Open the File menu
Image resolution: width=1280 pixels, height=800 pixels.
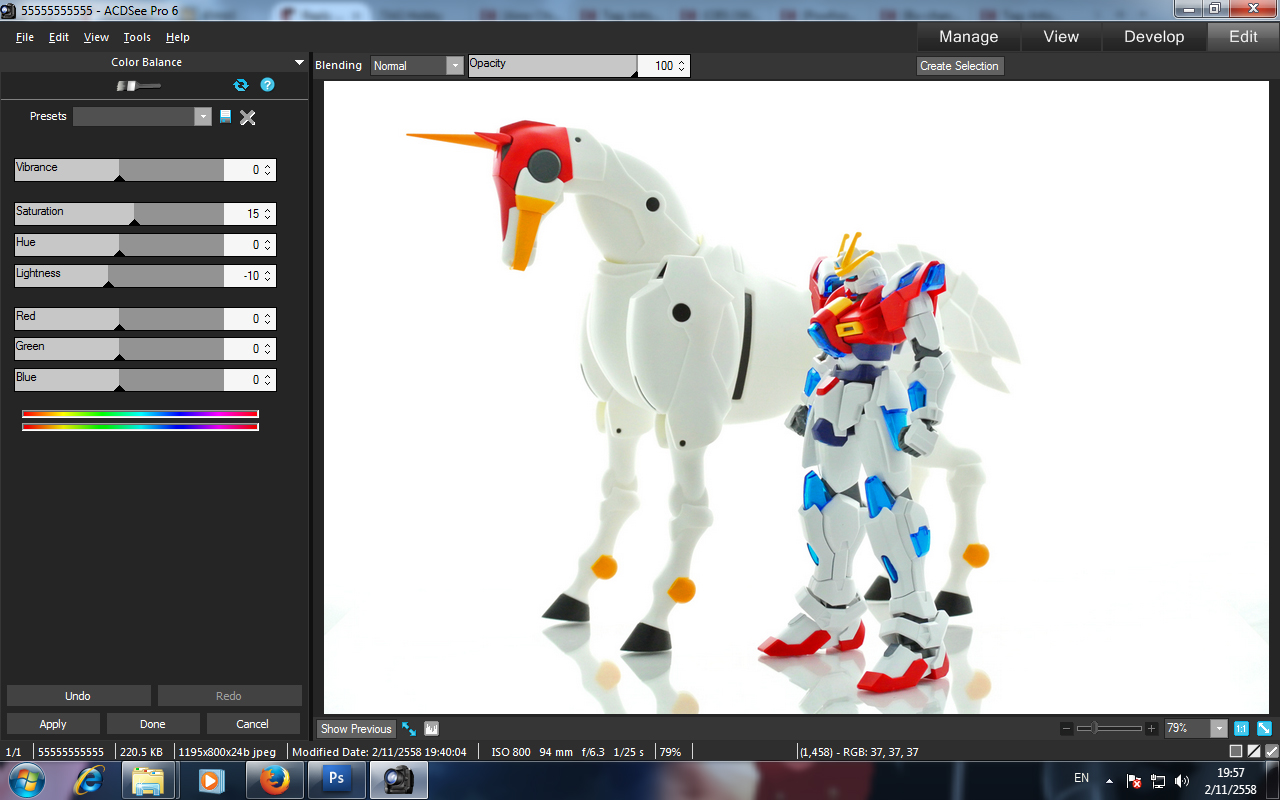[x=25, y=37]
